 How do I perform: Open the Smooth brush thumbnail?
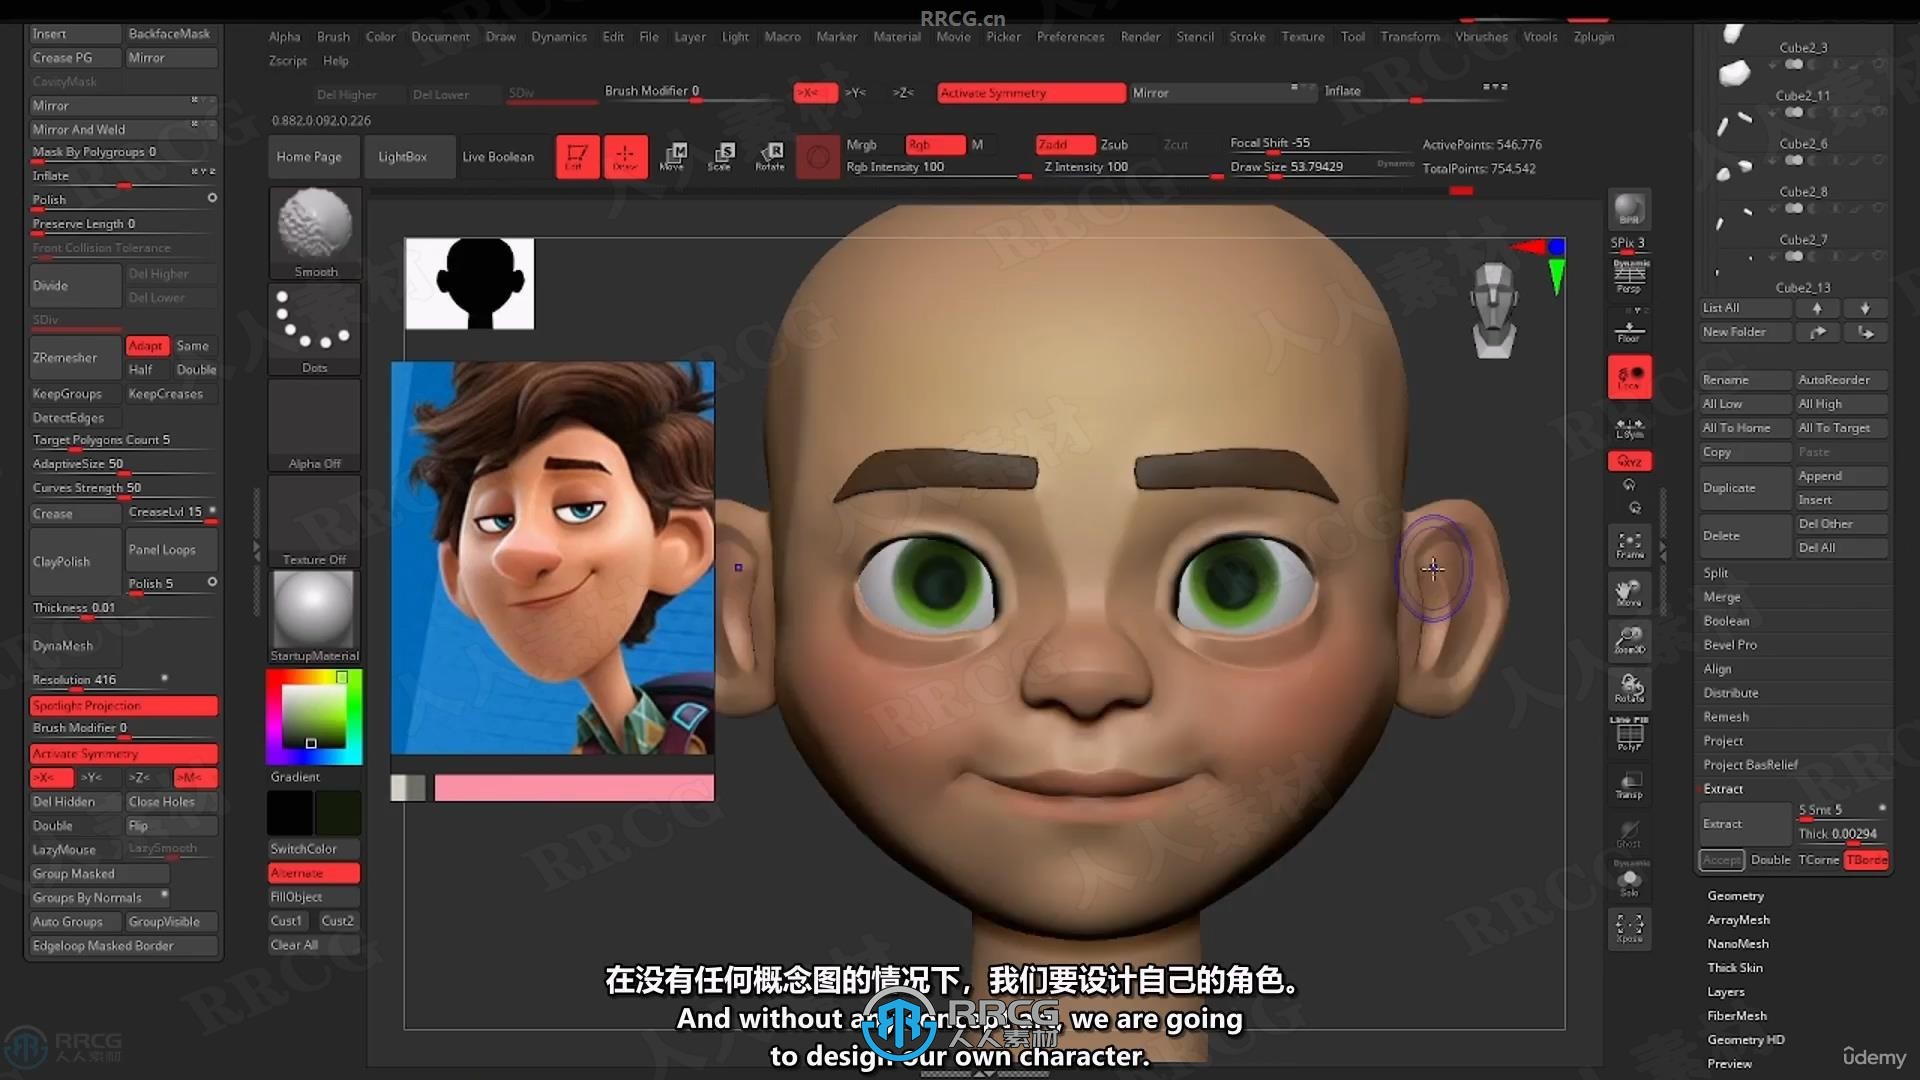coord(315,233)
